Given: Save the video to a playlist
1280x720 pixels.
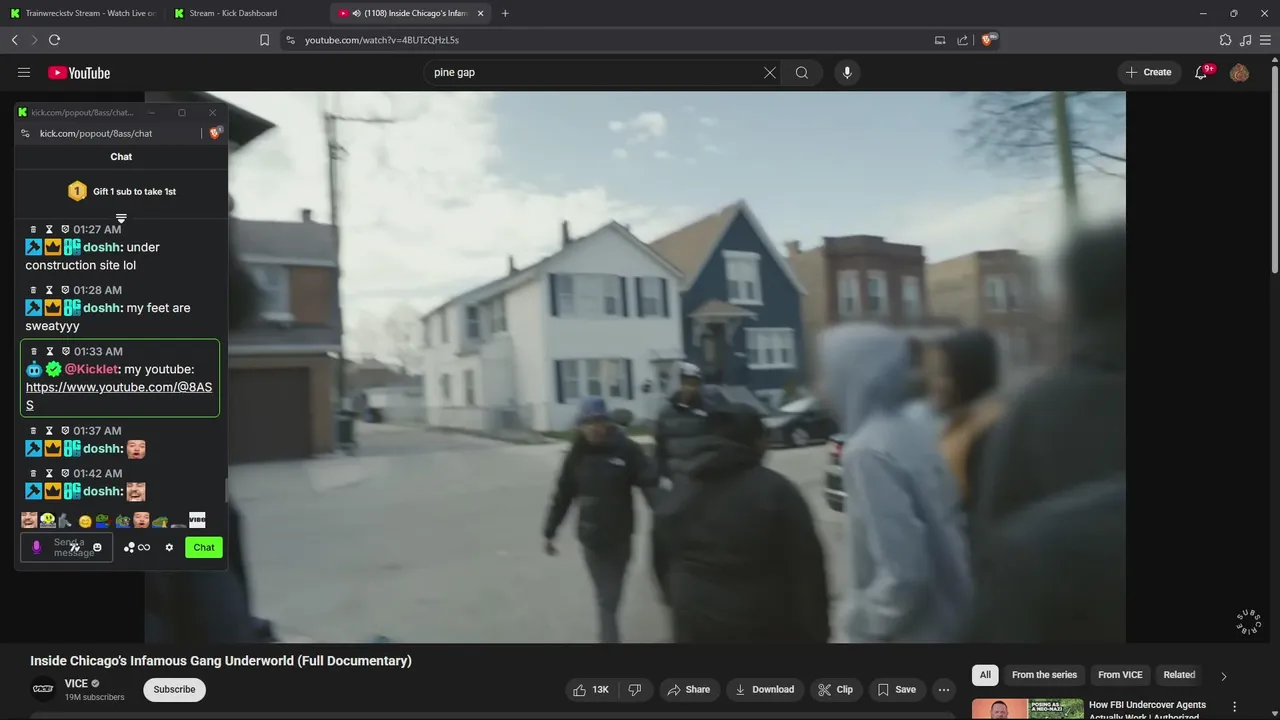Looking at the screenshot, I should [896, 689].
